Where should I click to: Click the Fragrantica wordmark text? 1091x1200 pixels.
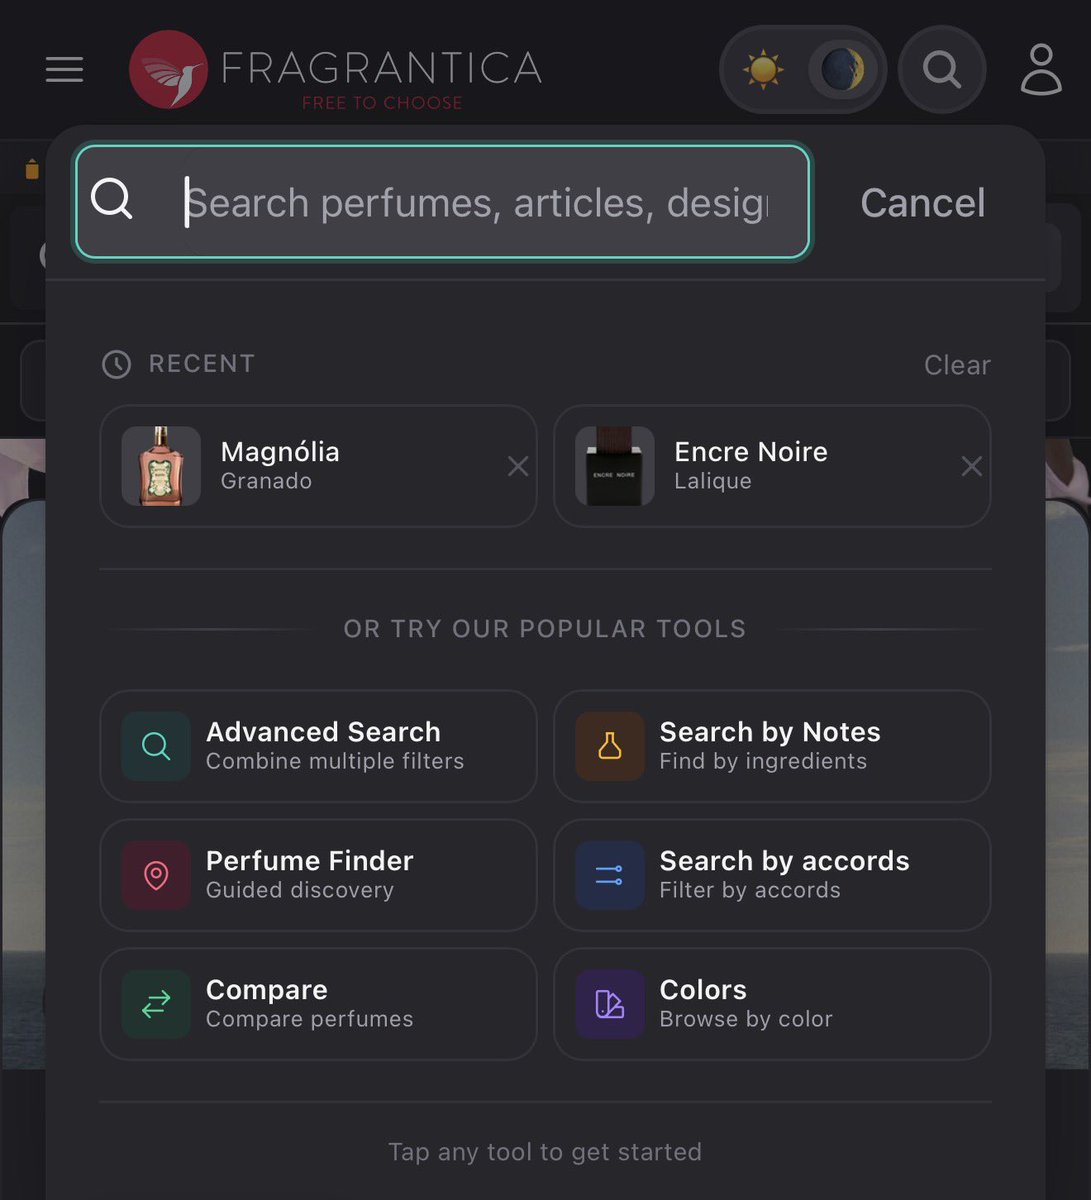381,68
